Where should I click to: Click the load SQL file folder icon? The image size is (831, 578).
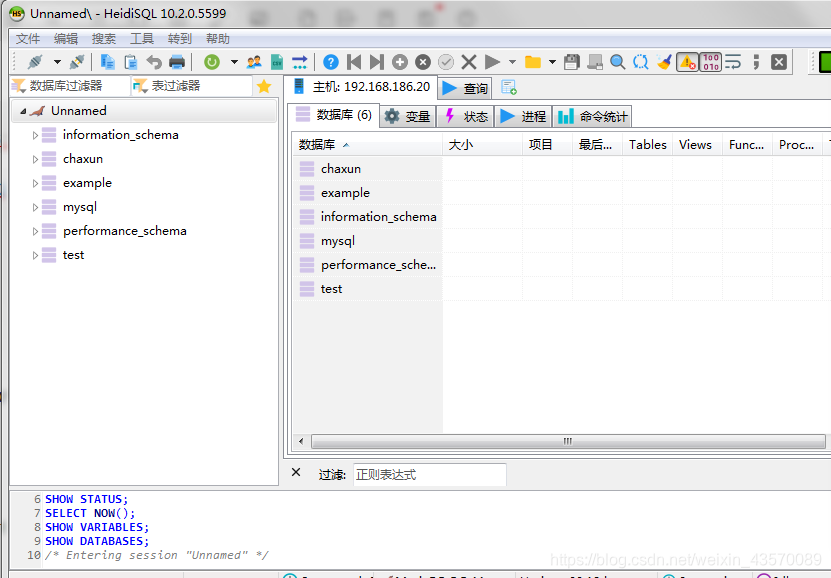(533, 62)
